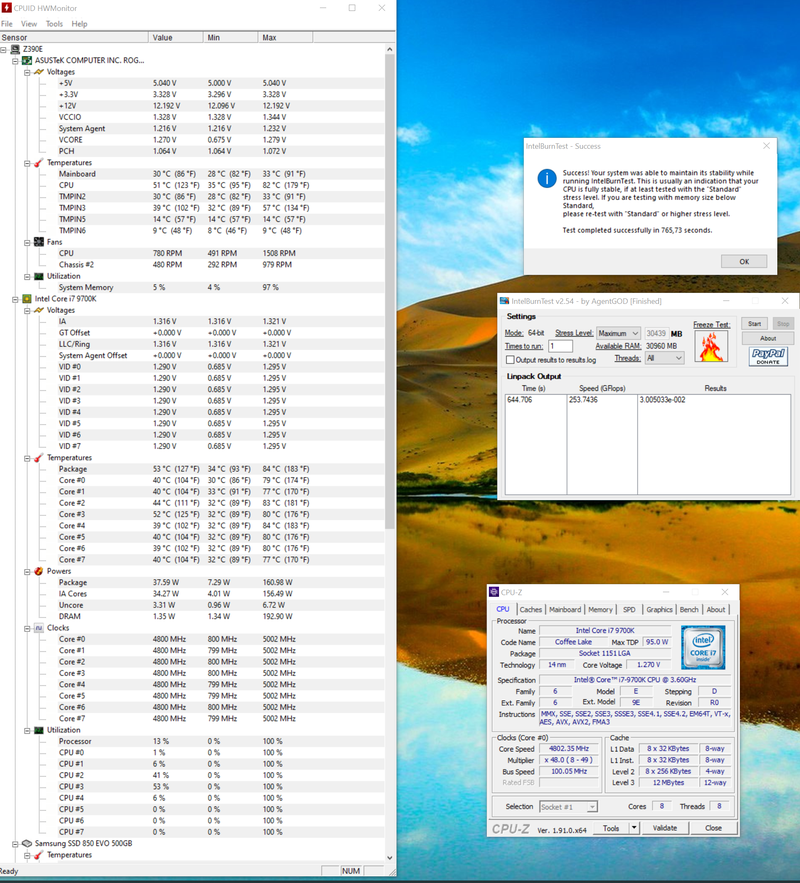Click the Intel Core i7 logo in CPU-Z
The width and height of the screenshot is (800, 883).
[703, 647]
